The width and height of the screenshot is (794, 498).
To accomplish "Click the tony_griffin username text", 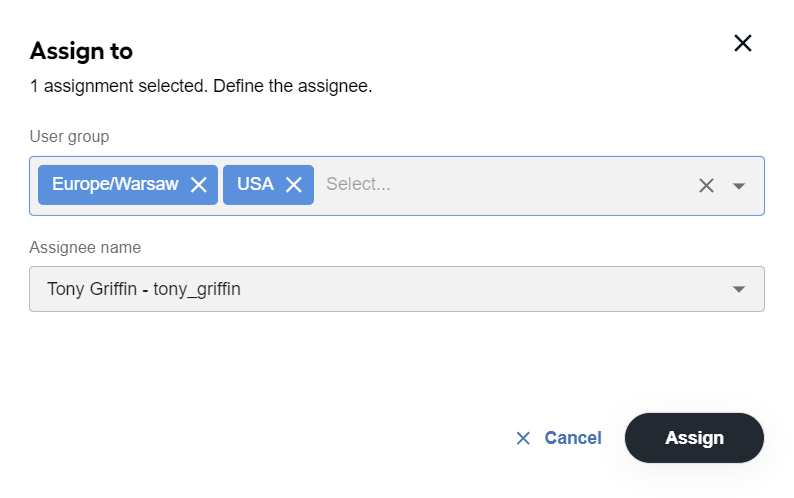I will pos(197,289).
